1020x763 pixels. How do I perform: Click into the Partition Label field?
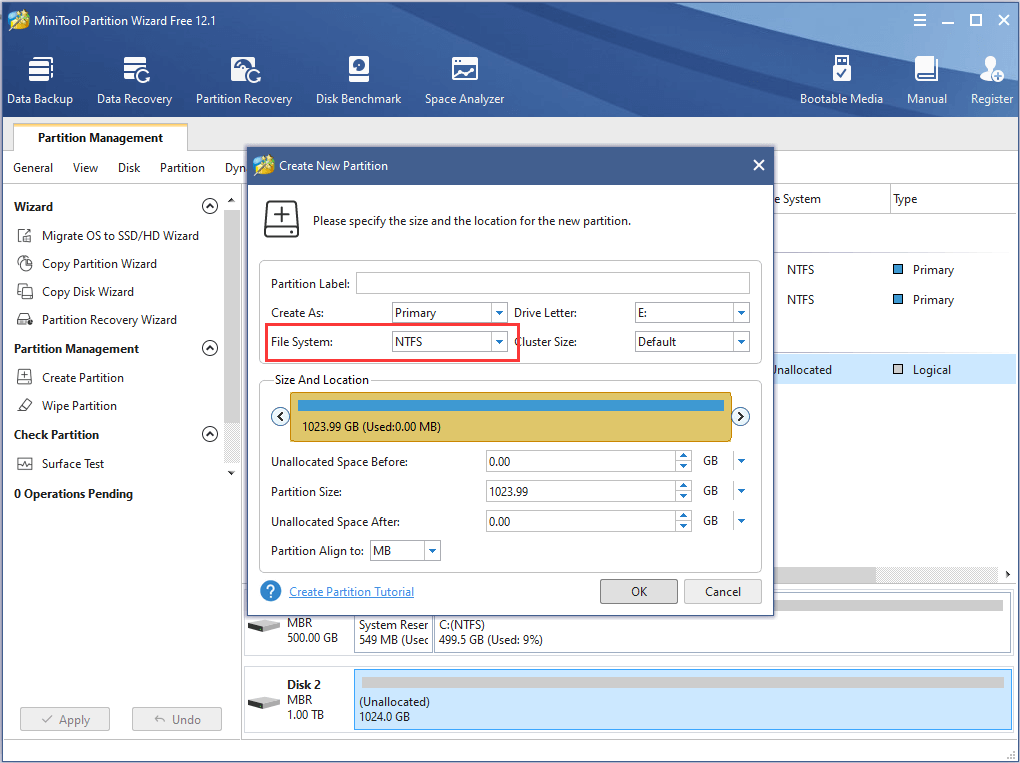click(553, 283)
